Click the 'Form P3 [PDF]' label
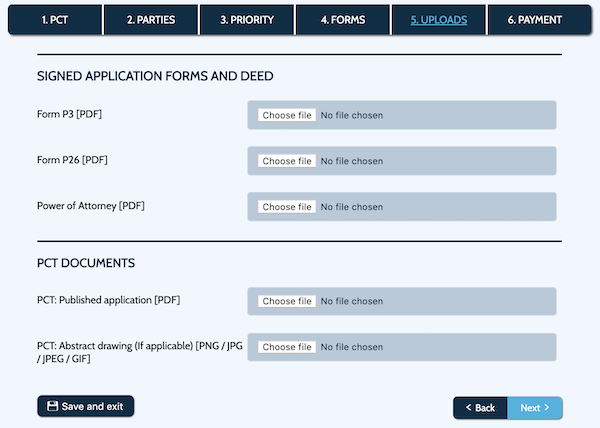600x428 pixels. pyautogui.click(x=69, y=114)
